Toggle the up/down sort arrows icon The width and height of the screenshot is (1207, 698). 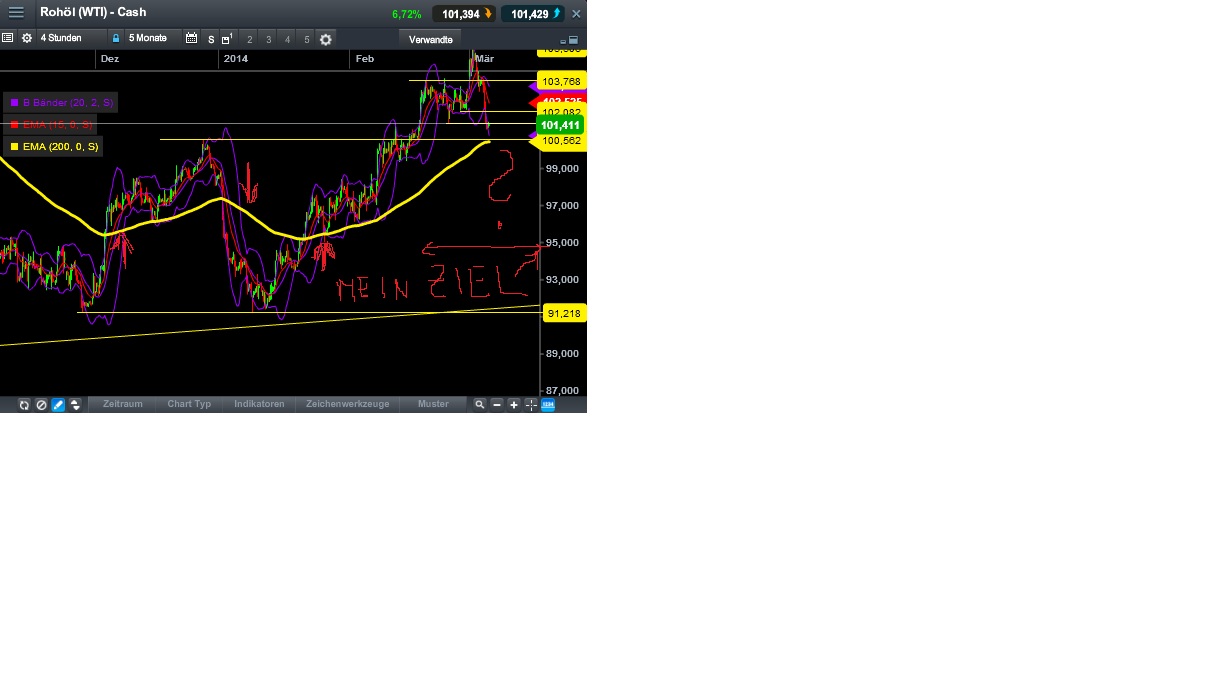(x=75, y=404)
